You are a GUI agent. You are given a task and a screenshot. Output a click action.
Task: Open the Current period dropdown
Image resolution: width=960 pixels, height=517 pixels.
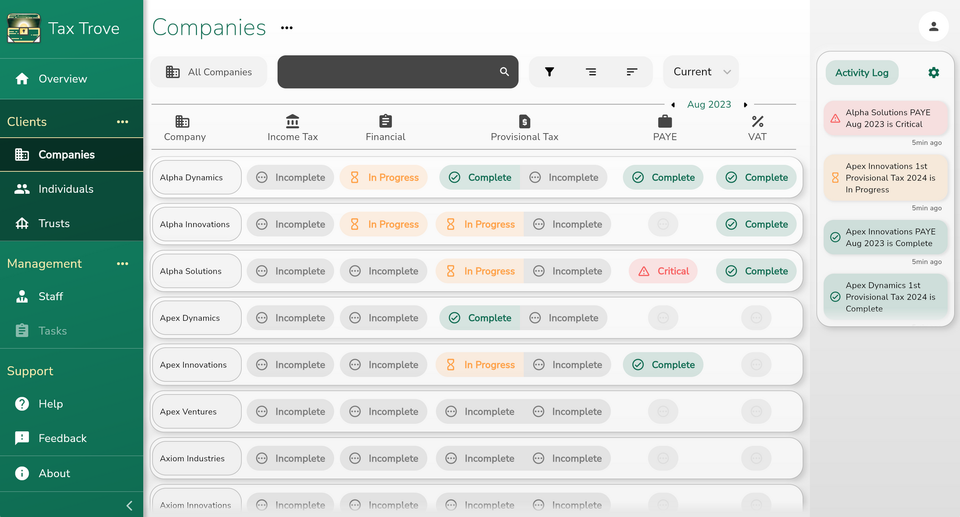[701, 72]
